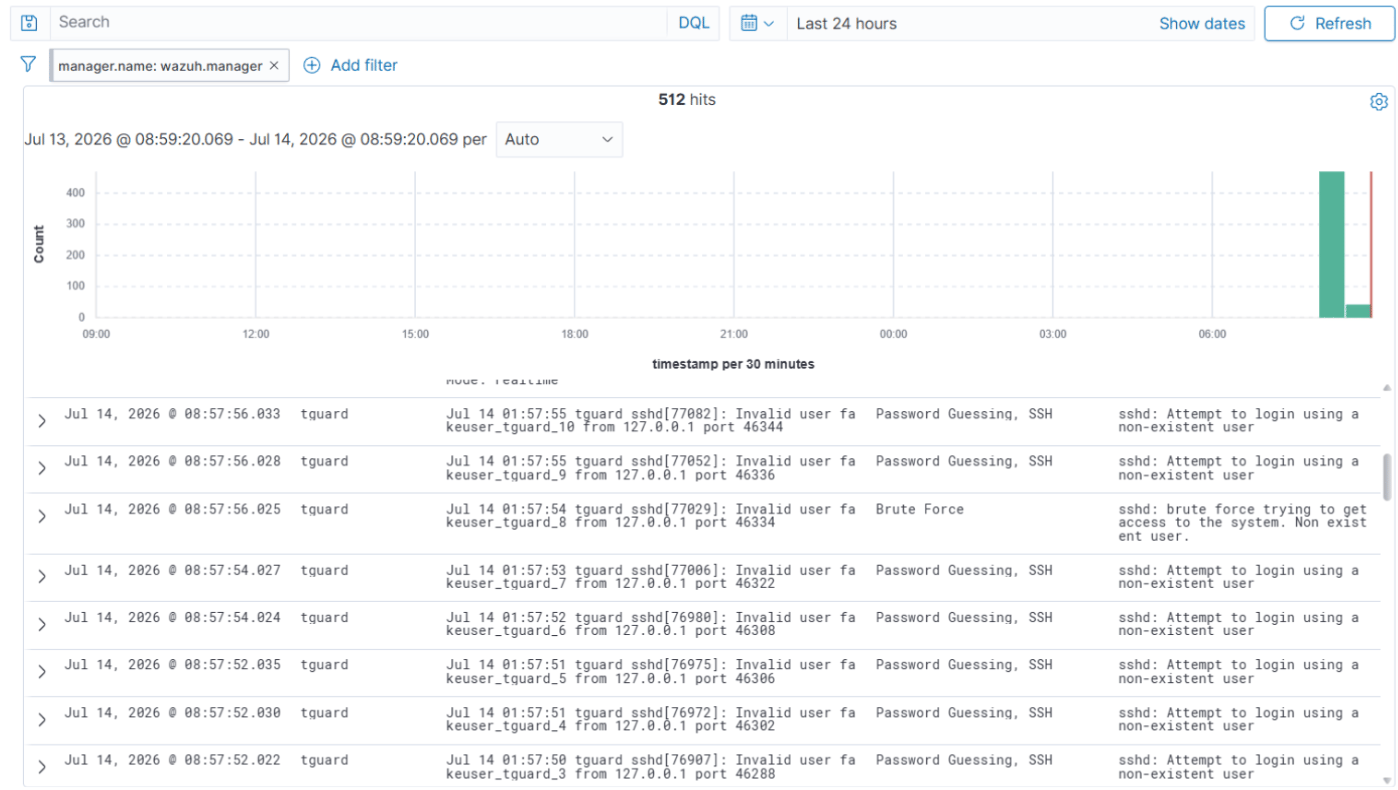The width and height of the screenshot is (1398, 790).
Task: Click the scrollbar up arrow of results
Action: tap(1386, 388)
